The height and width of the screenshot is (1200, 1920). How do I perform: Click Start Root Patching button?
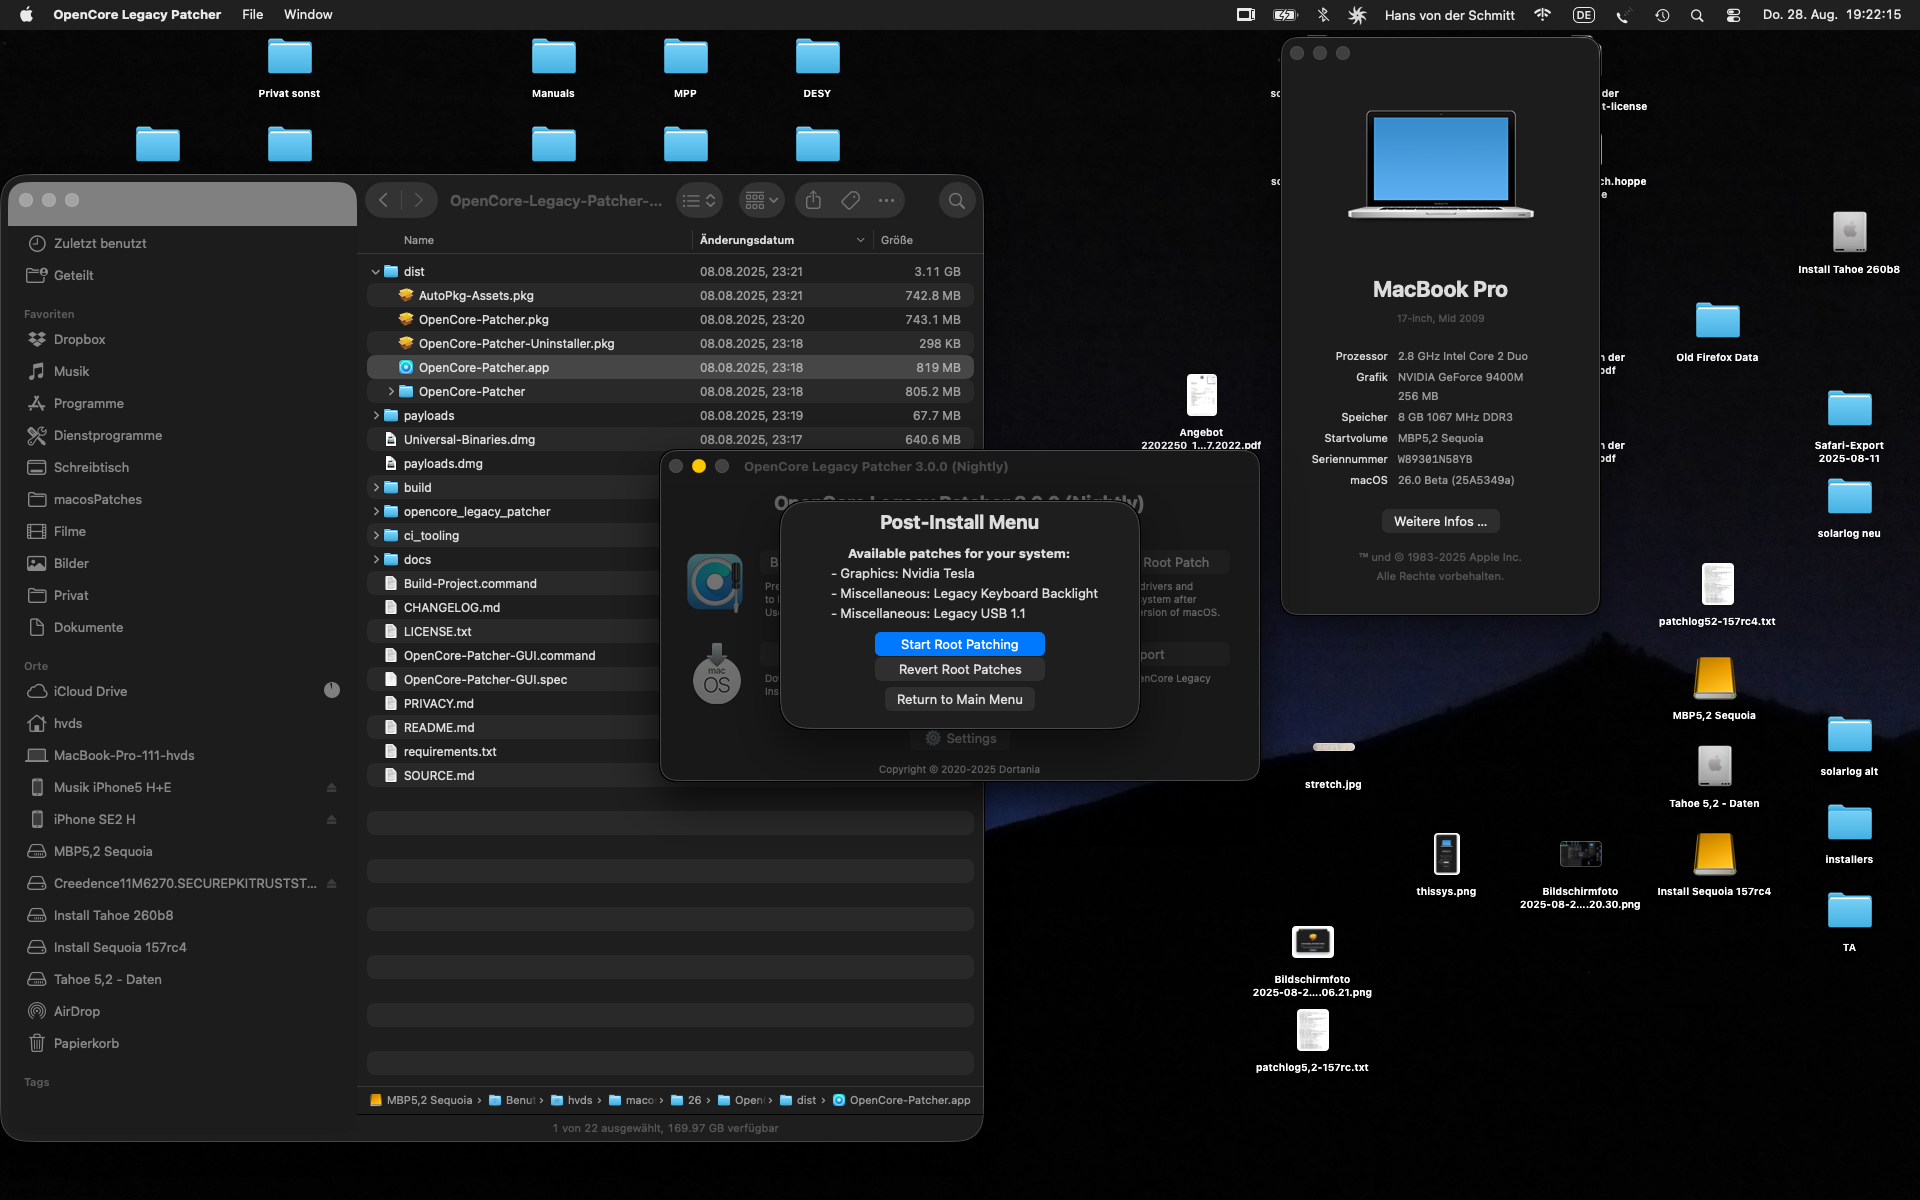click(x=959, y=644)
